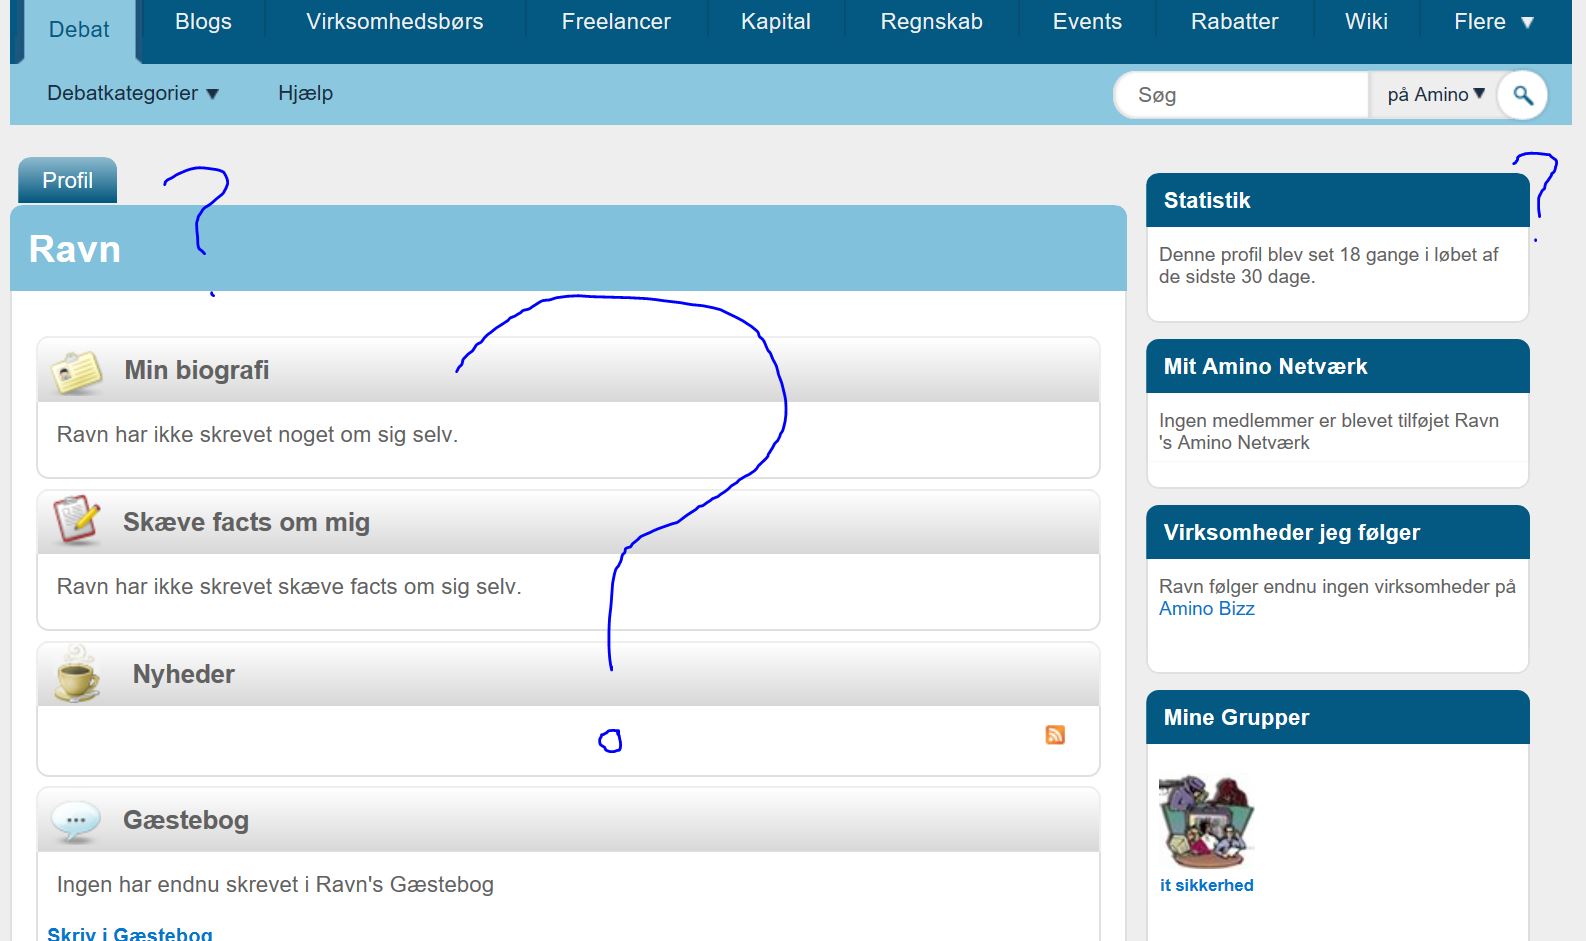Click into the Søg search field
This screenshot has width=1586, height=941.
click(x=1240, y=95)
